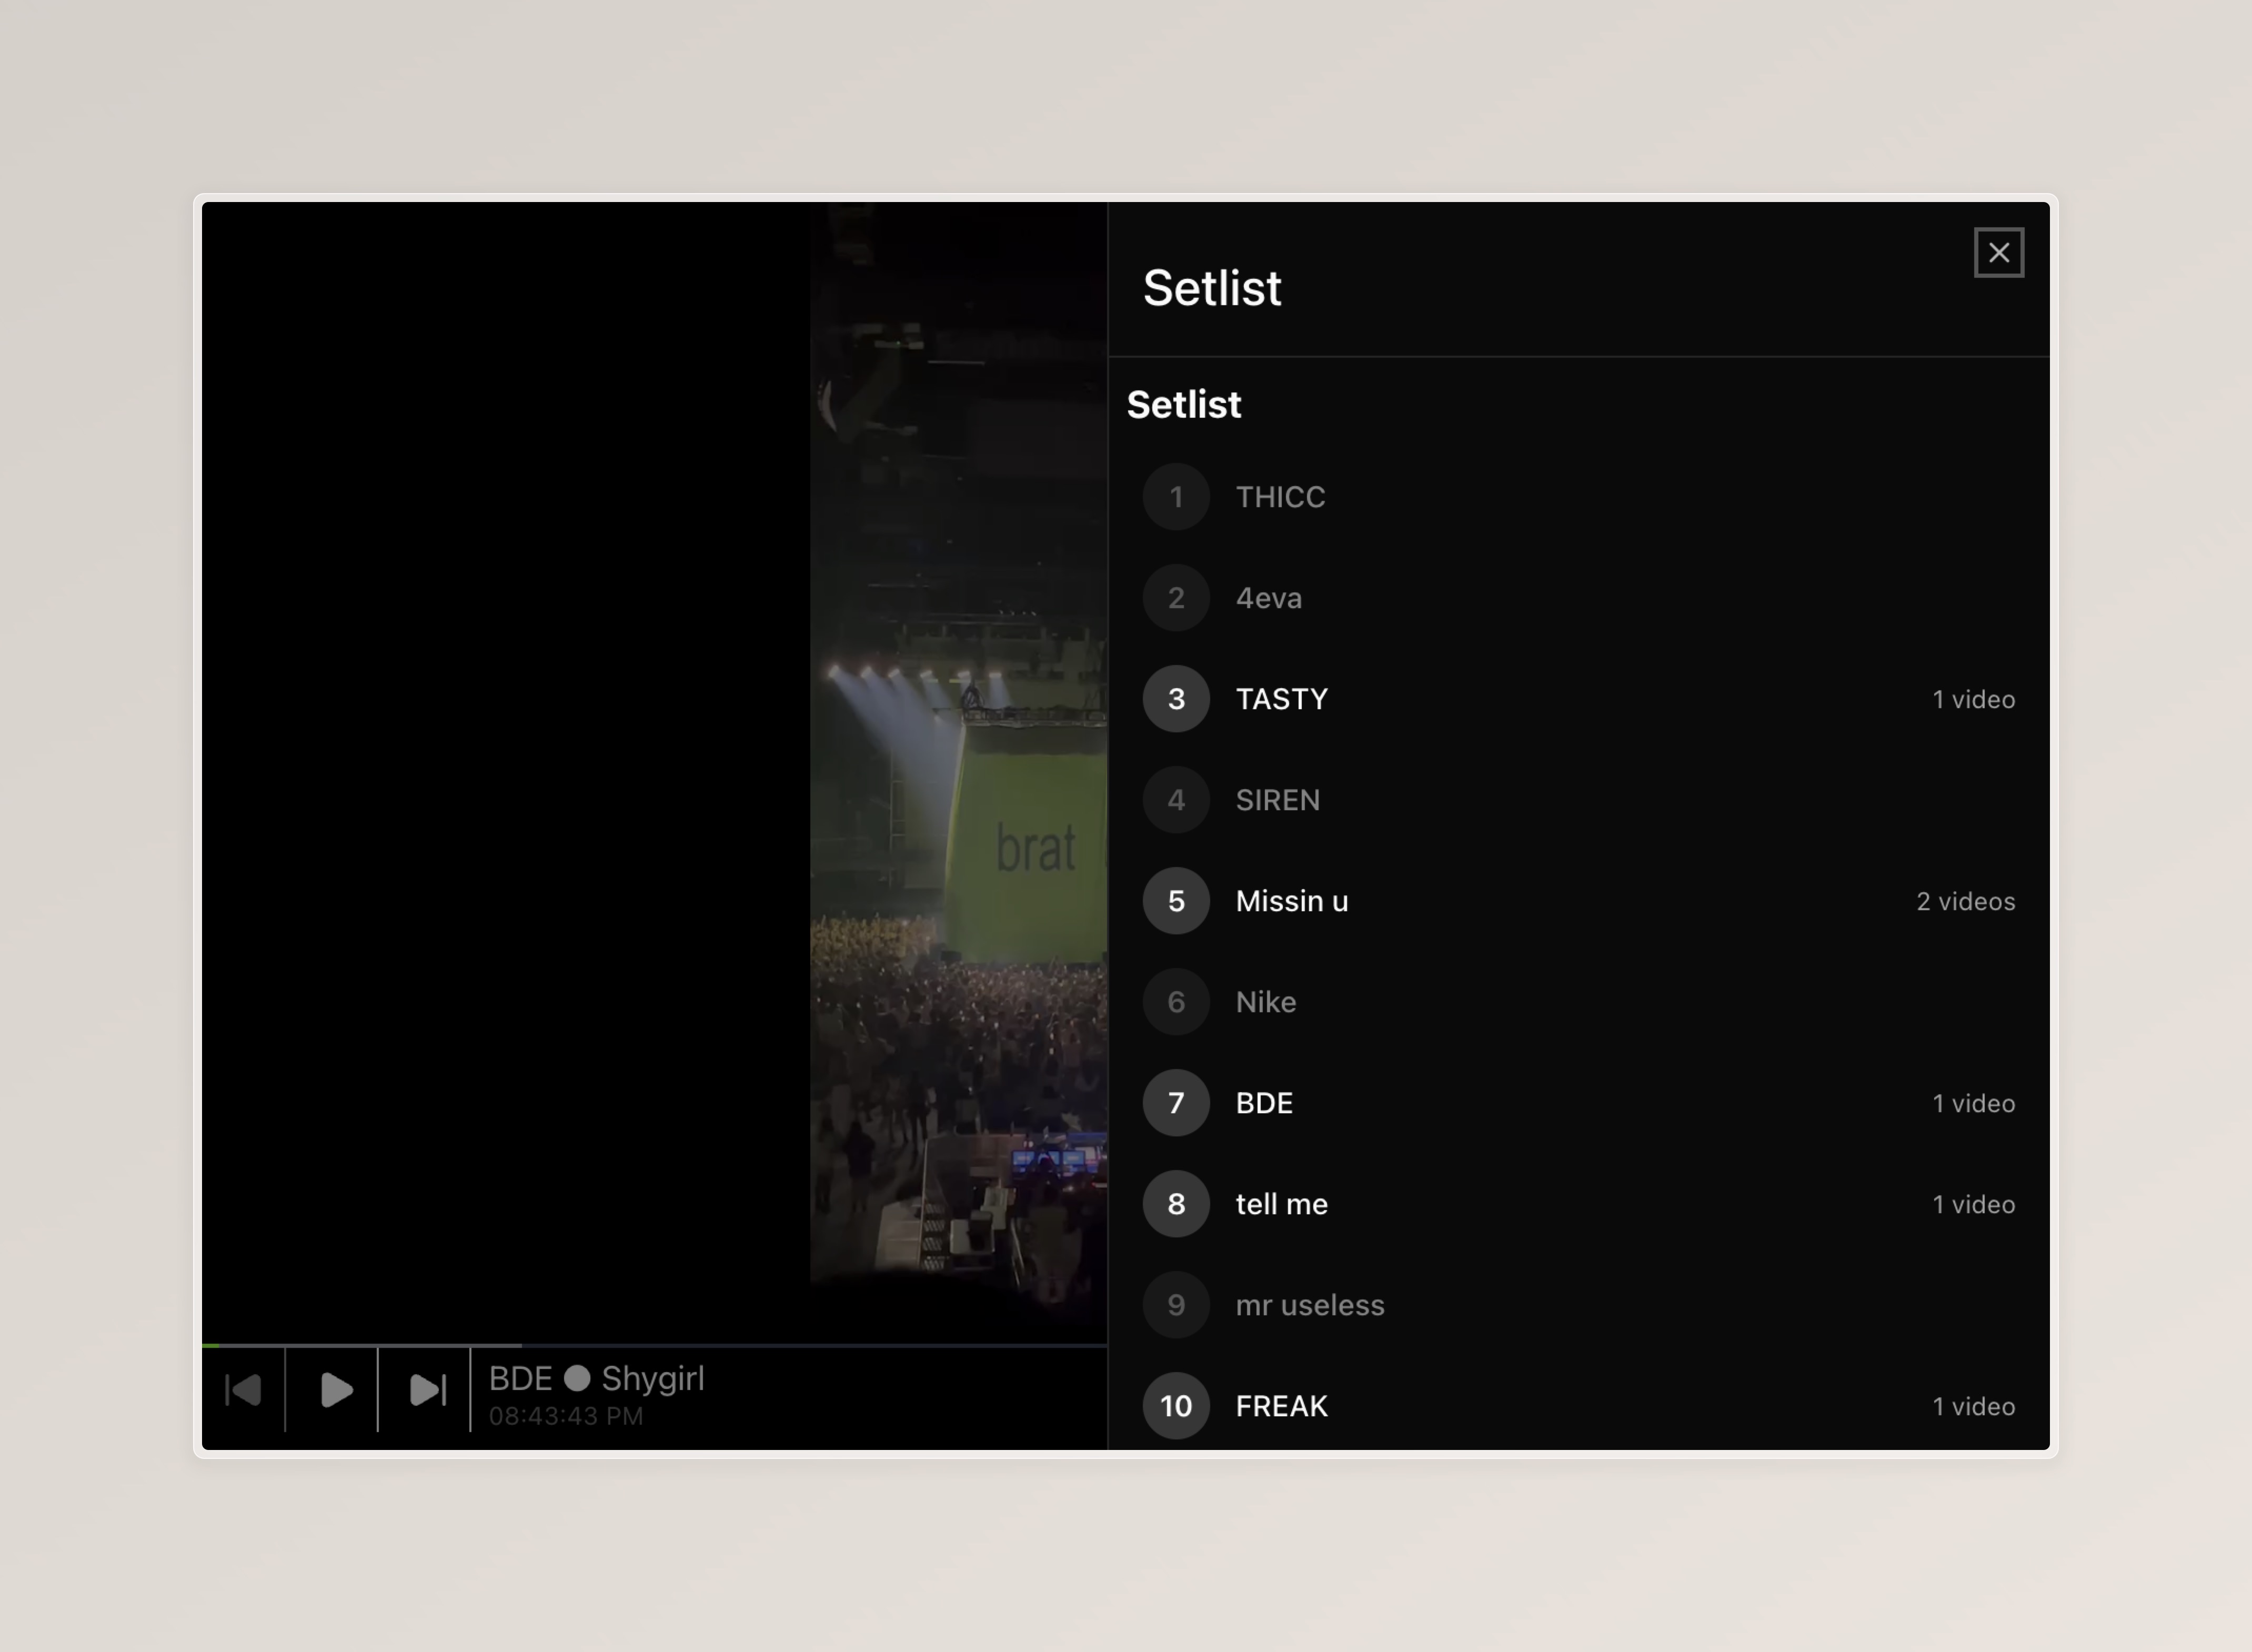Open the song THICC in setlist
Screen dimensions: 2252x1652
tap(1279, 497)
